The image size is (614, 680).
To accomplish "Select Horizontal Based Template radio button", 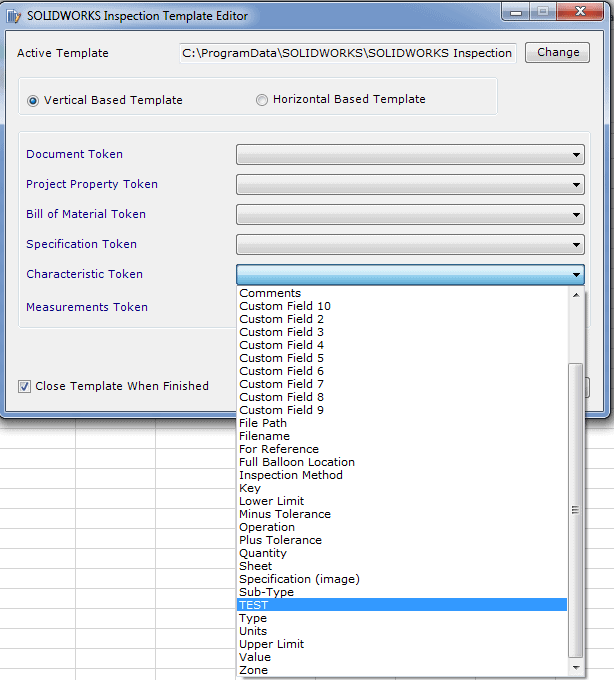I will coord(262,99).
